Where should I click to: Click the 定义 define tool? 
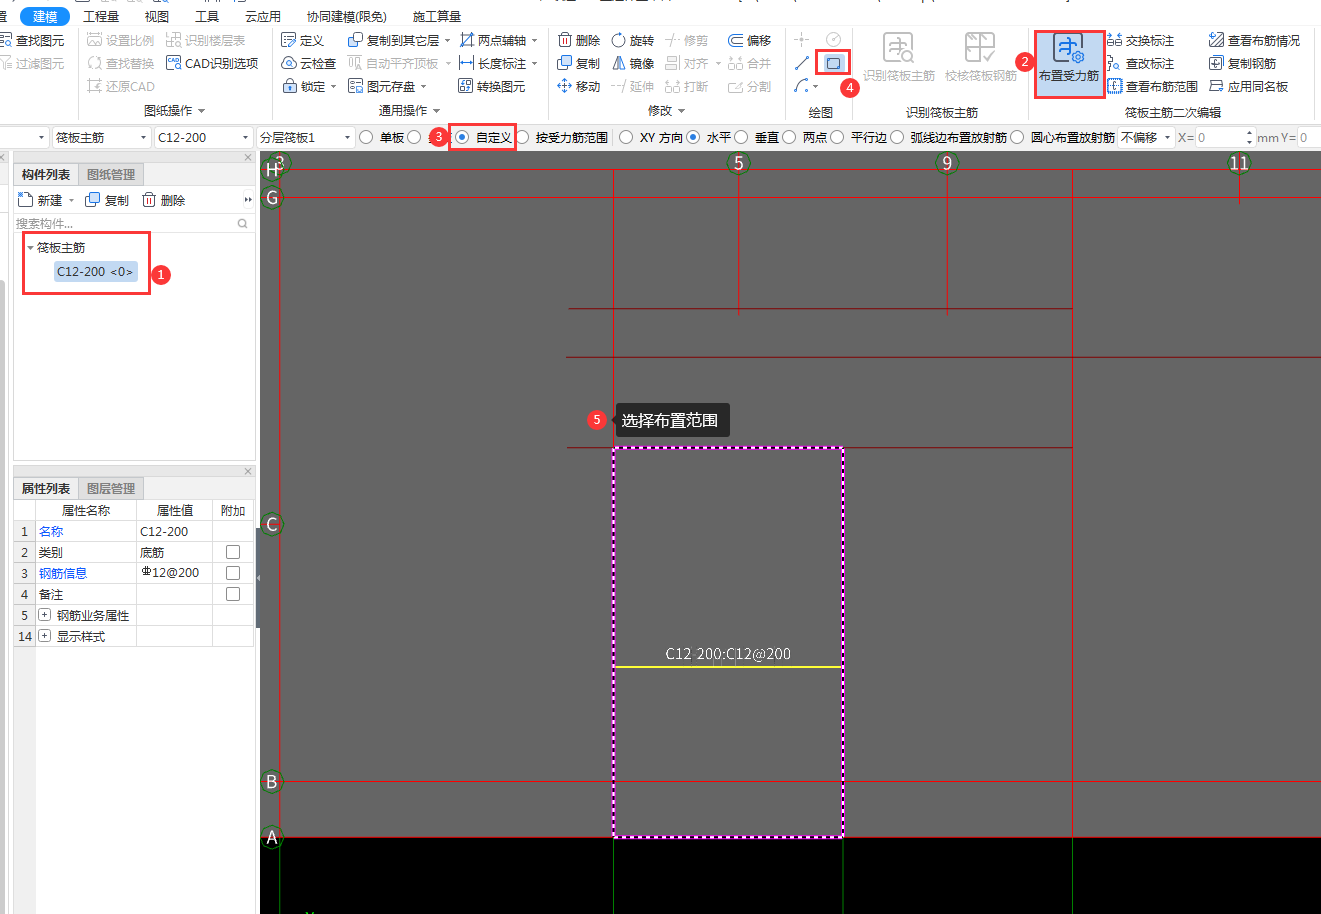point(302,40)
